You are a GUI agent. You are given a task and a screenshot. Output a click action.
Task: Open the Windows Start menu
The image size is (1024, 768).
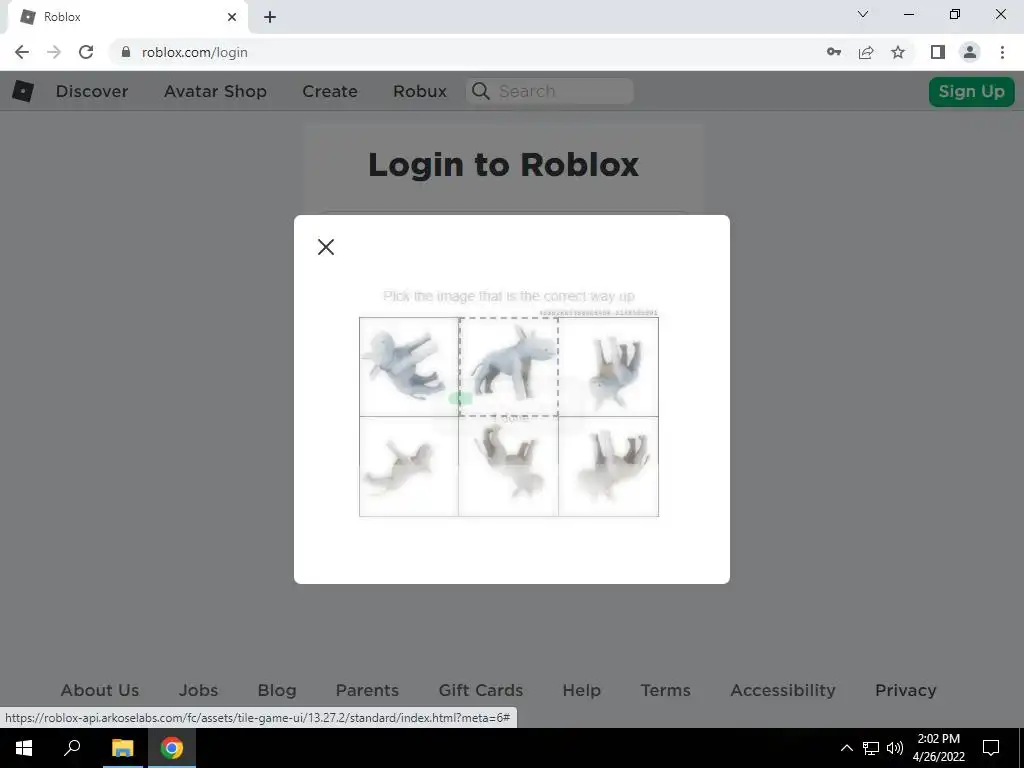pyautogui.click(x=24, y=748)
